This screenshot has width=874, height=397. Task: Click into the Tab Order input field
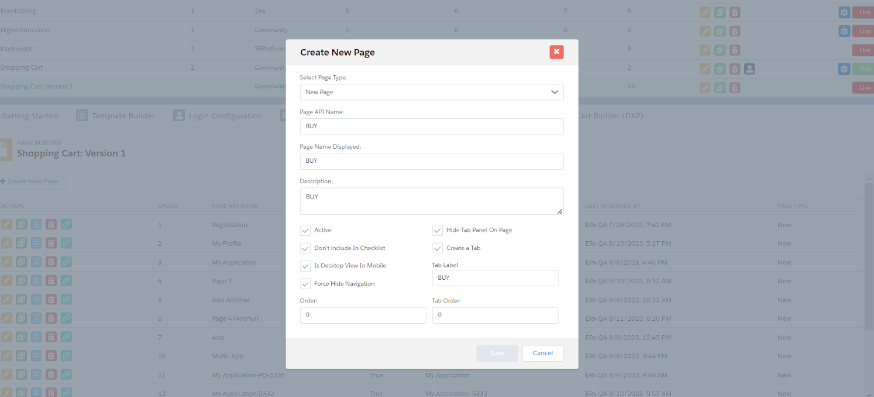(x=495, y=315)
